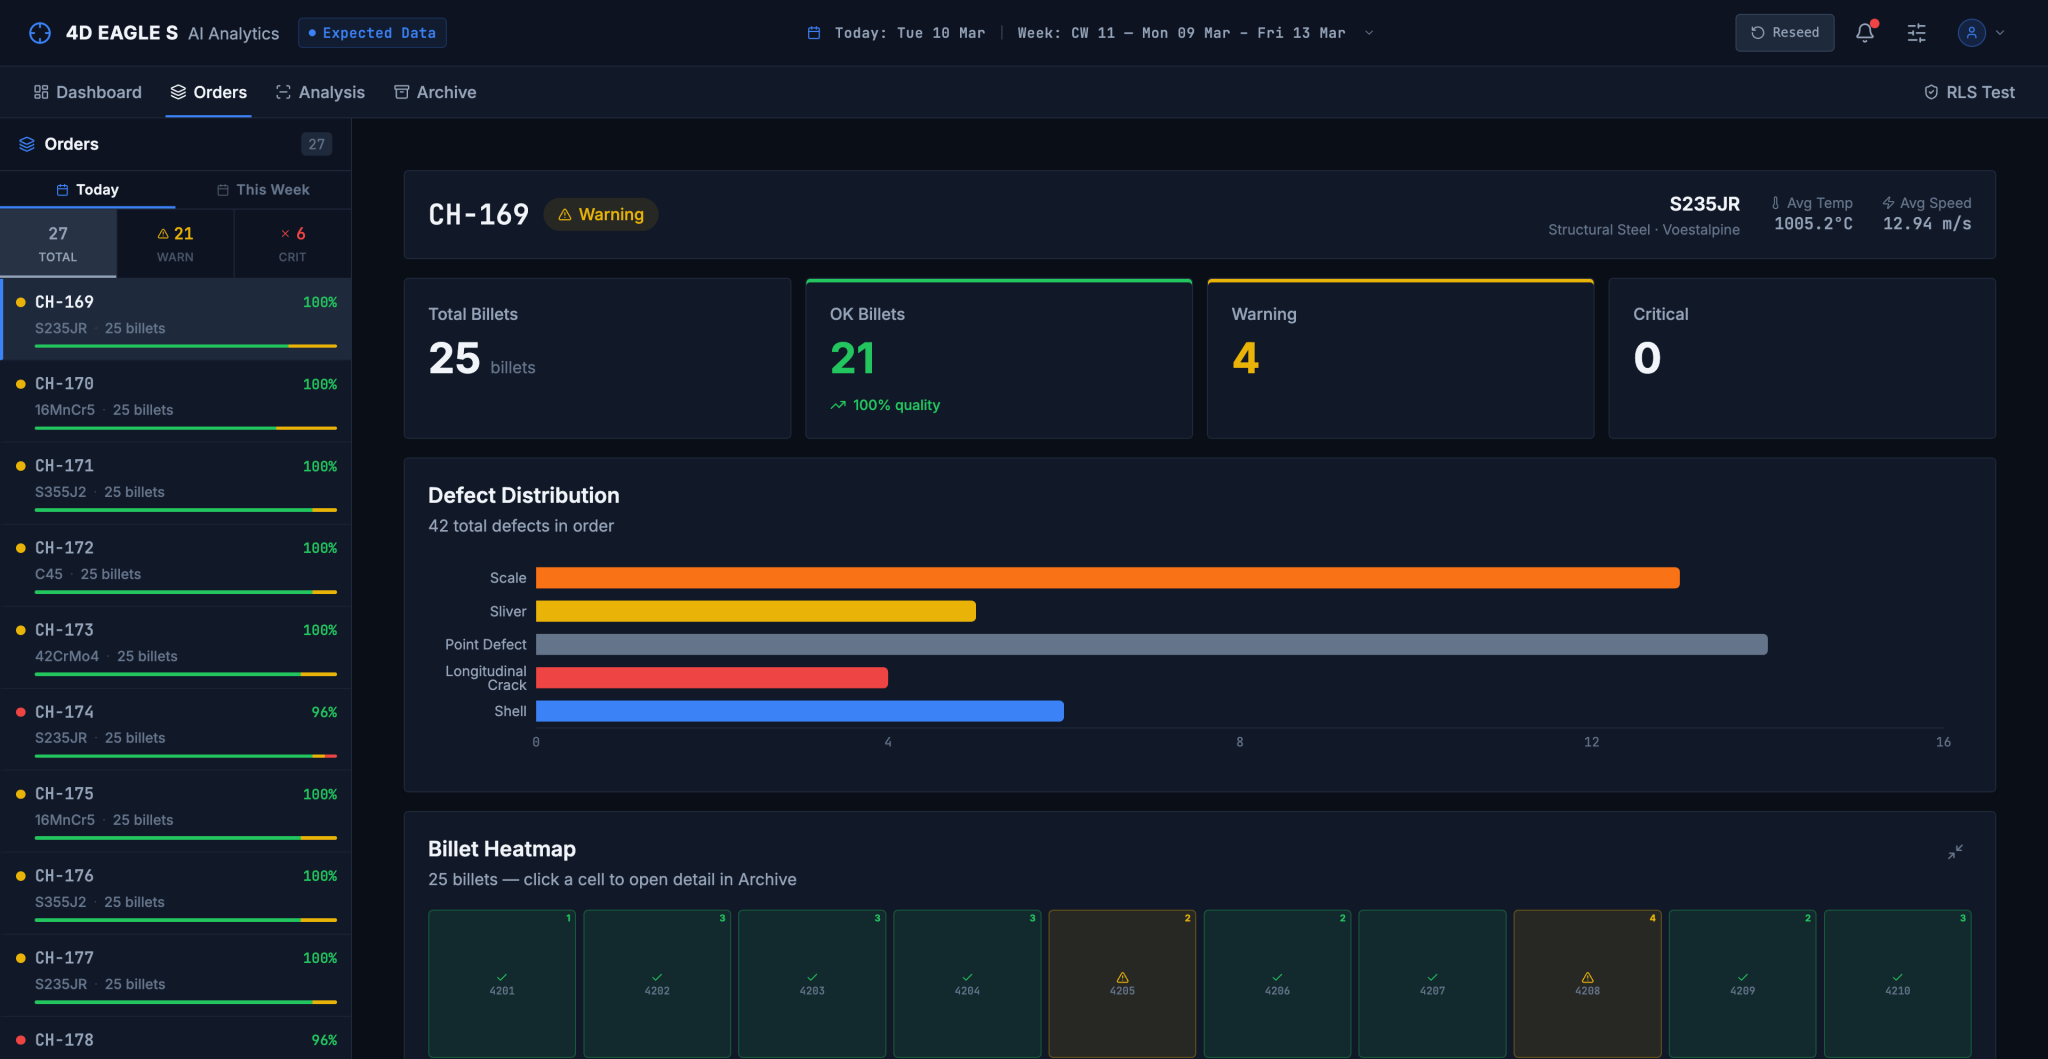Viewport: 2048px width, 1059px height.
Task: Click the 4D Eagle S logo icon
Action: click(40, 33)
